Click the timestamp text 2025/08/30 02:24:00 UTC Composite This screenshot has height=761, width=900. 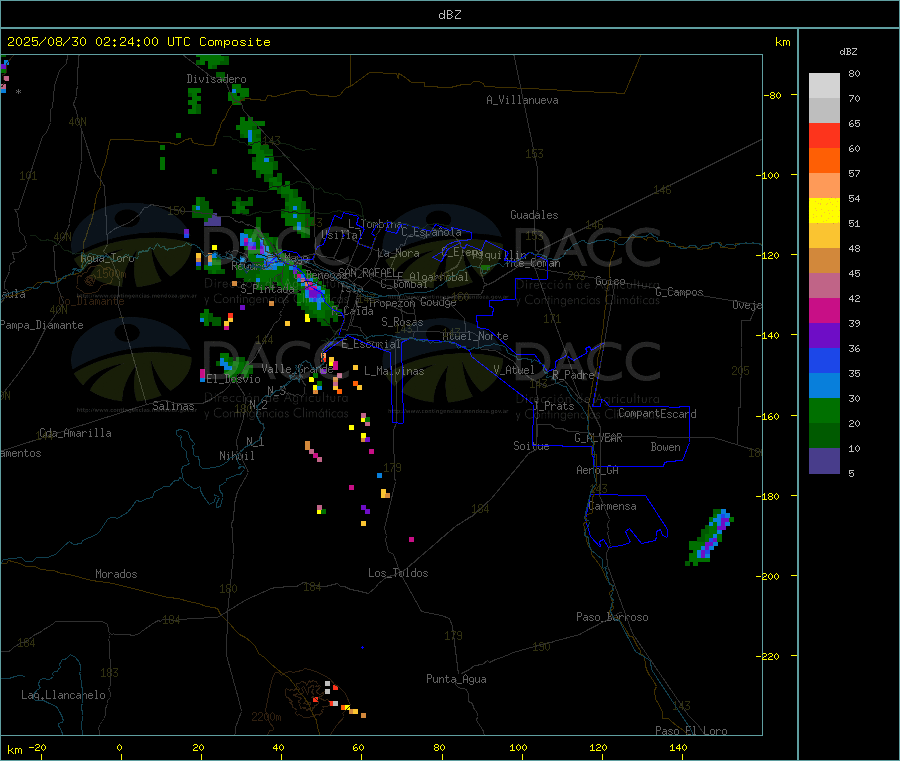(138, 42)
